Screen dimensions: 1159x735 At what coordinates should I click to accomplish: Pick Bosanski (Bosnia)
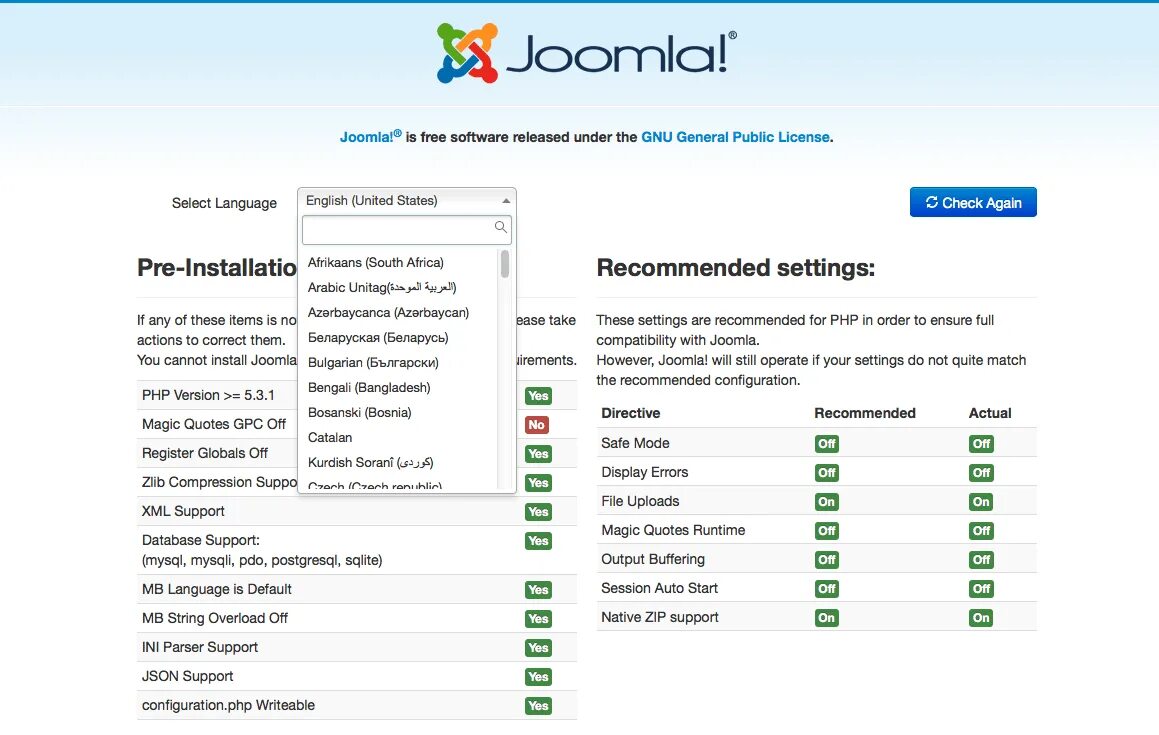(x=359, y=413)
